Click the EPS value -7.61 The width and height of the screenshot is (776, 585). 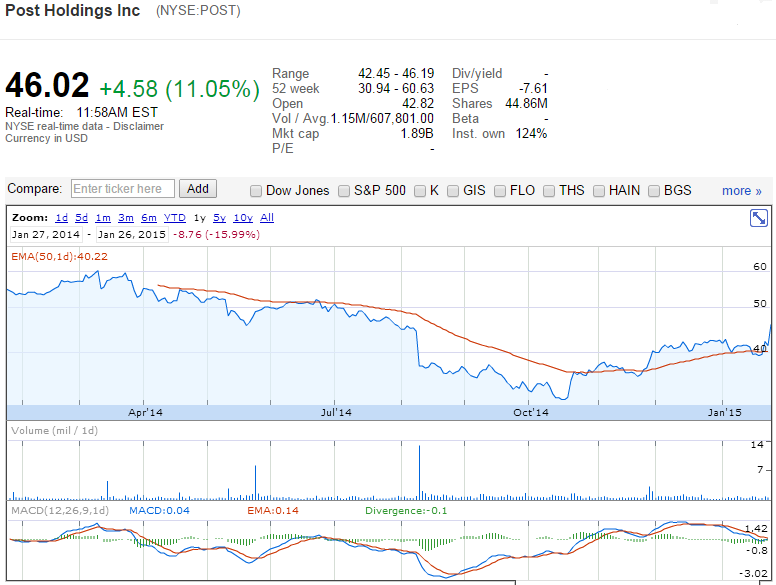pyautogui.click(x=533, y=89)
